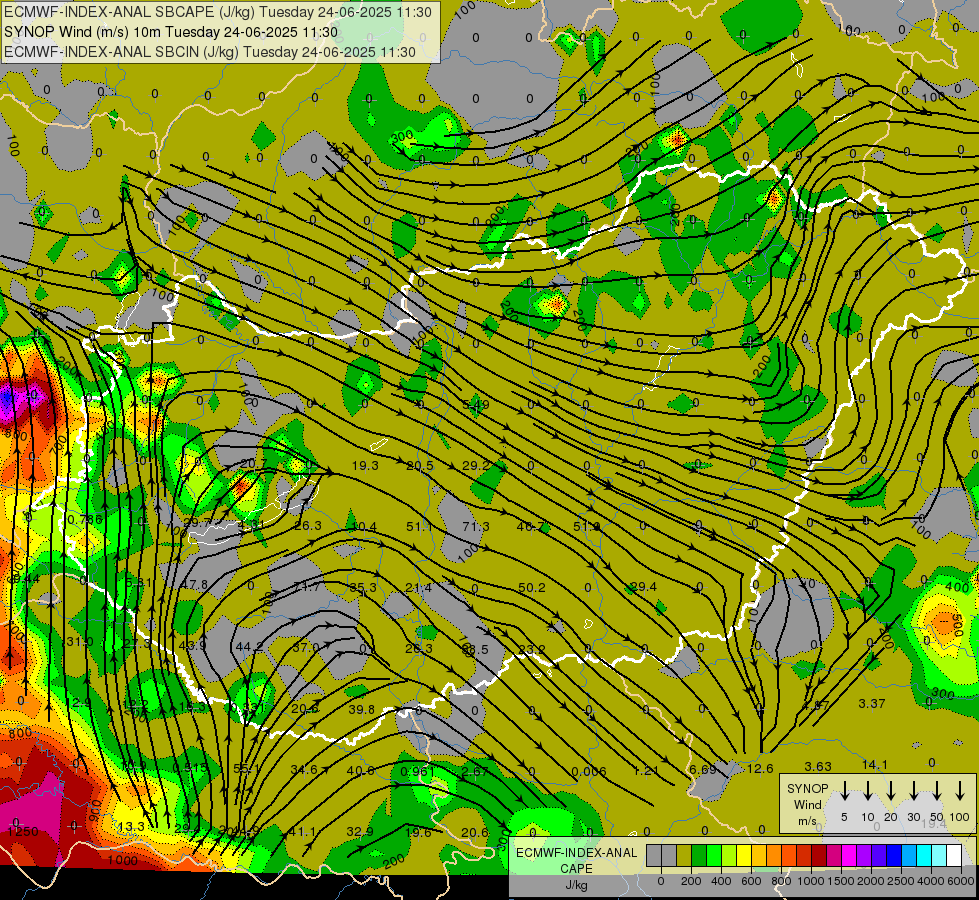The image size is (979, 900).
Task: Click the 1500 tick label in CAPE legend
Action: pos(841,881)
